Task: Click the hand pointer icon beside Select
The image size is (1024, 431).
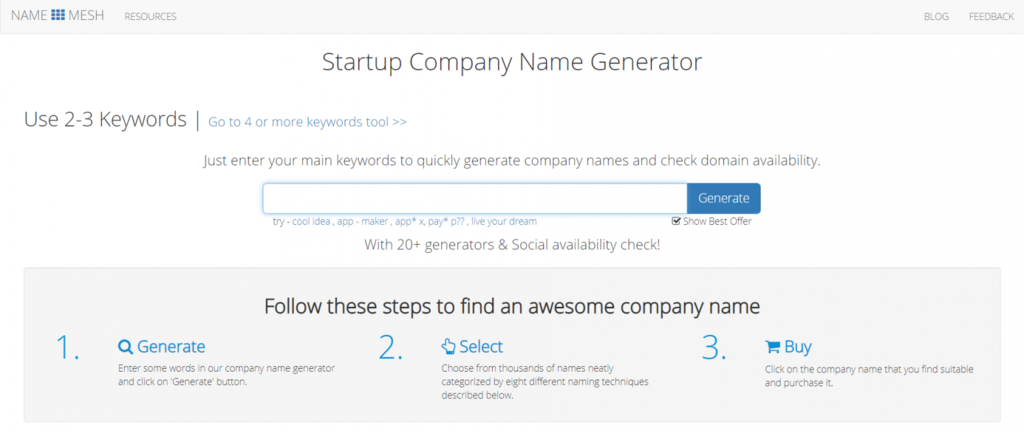Action: tap(448, 347)
